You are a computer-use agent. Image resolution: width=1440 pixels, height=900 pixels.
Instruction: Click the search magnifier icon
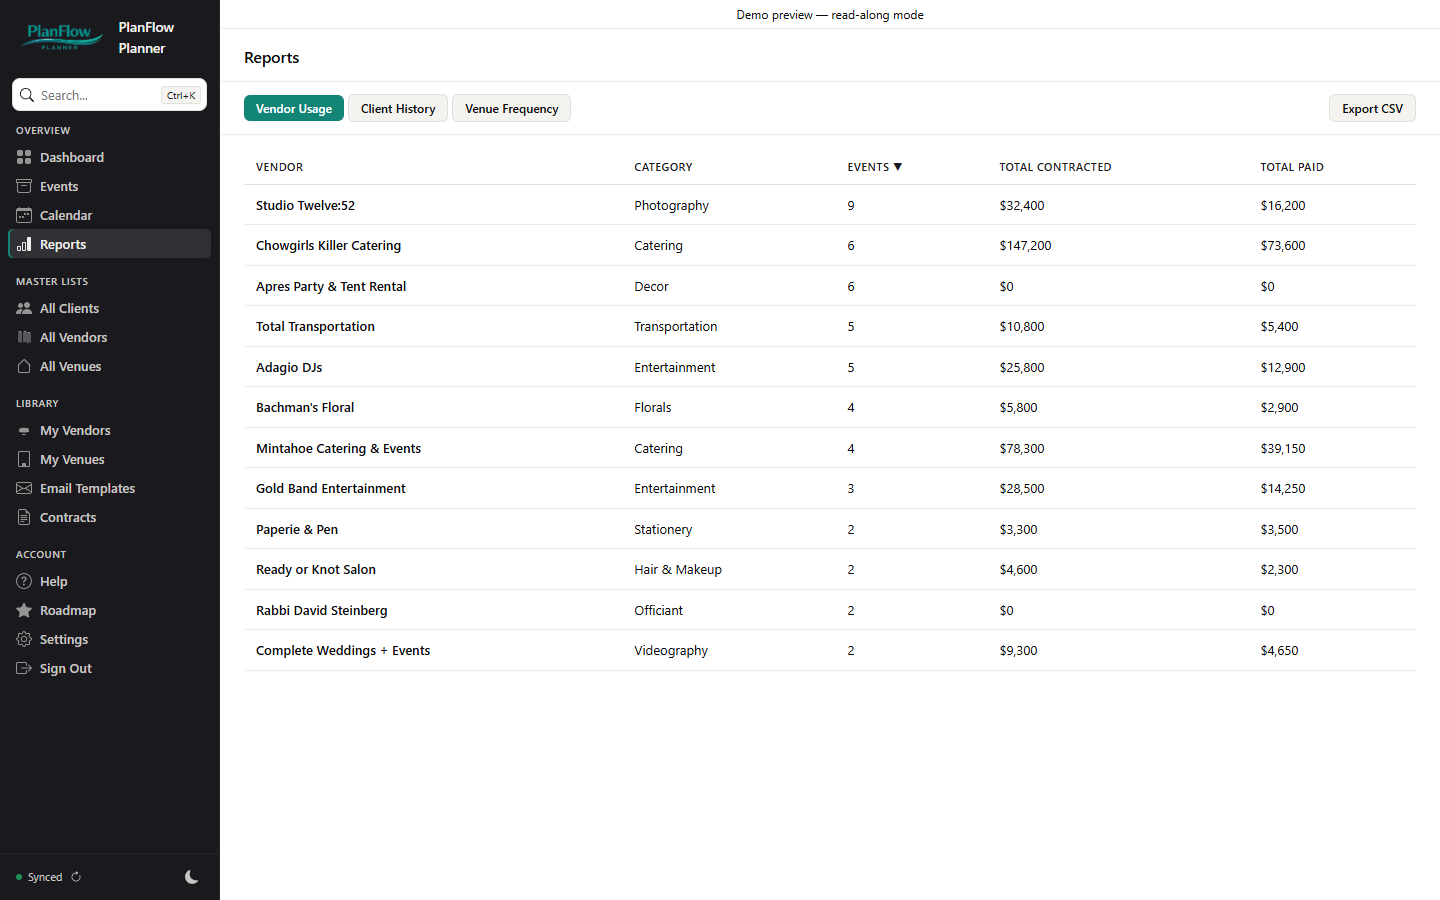27,95
